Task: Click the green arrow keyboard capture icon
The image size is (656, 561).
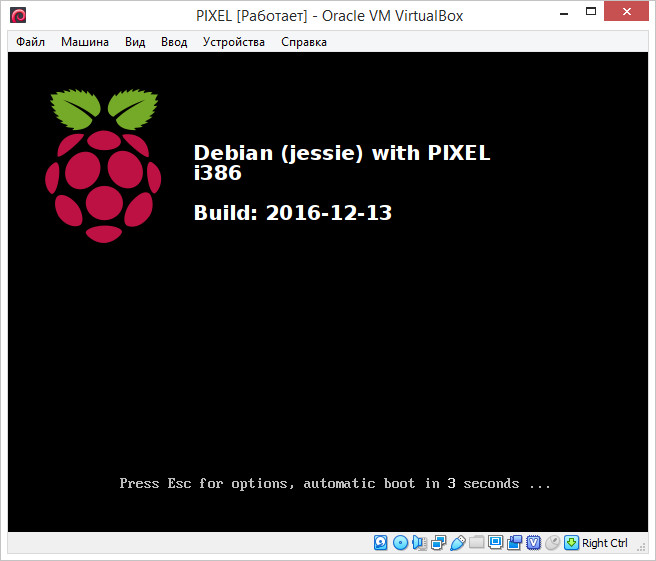Action: pyautogui.click(x=571, y=543)
